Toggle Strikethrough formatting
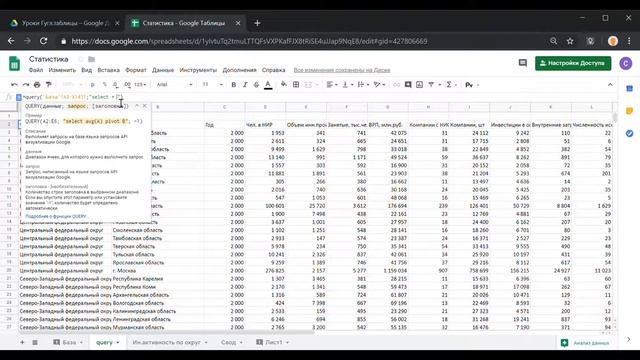 point(256,85)
